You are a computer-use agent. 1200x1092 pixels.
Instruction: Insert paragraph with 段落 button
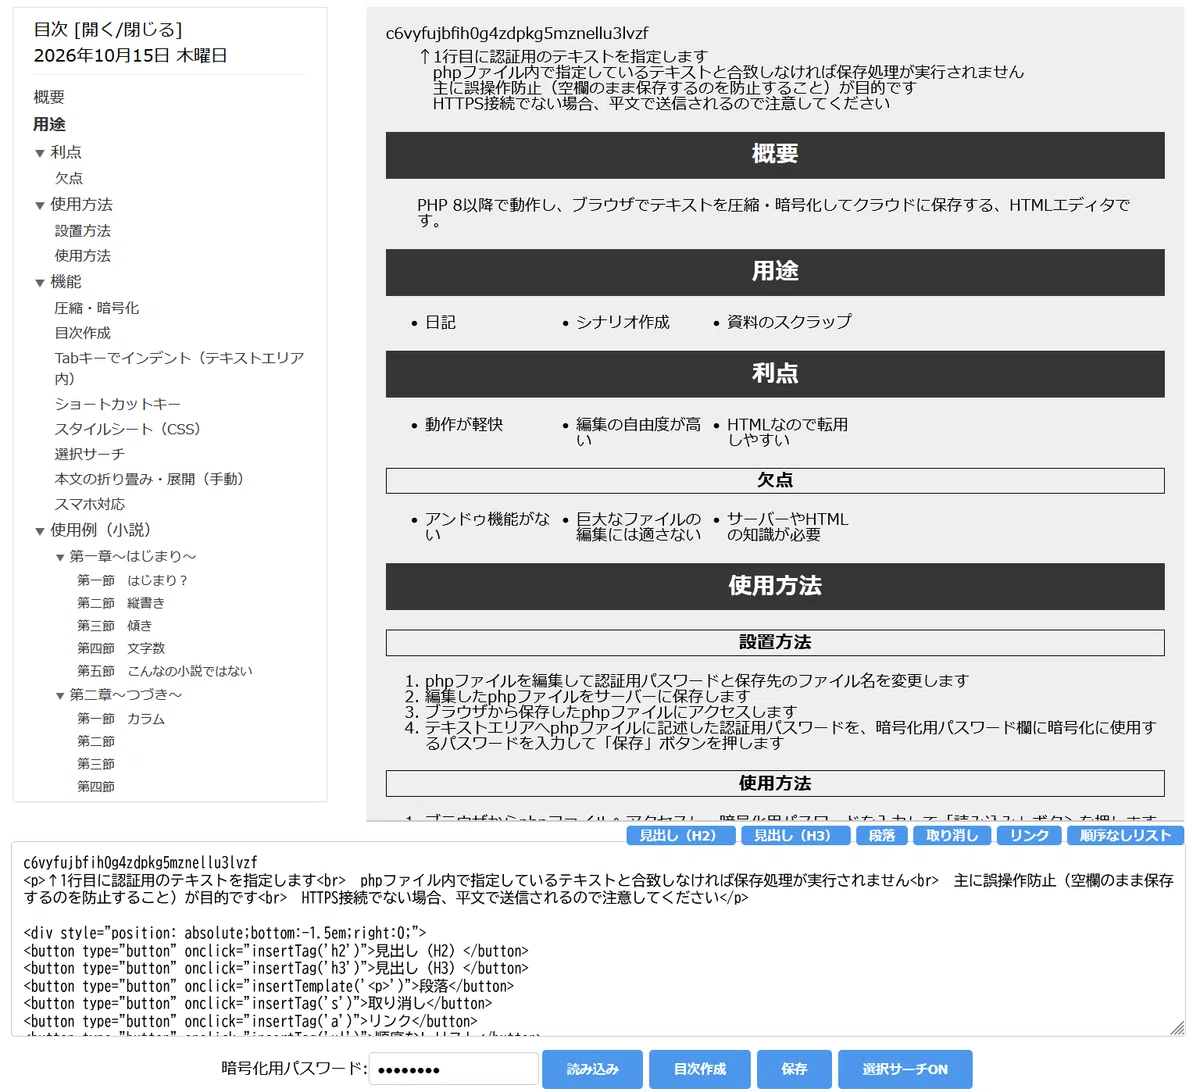[x=882, y=835]
